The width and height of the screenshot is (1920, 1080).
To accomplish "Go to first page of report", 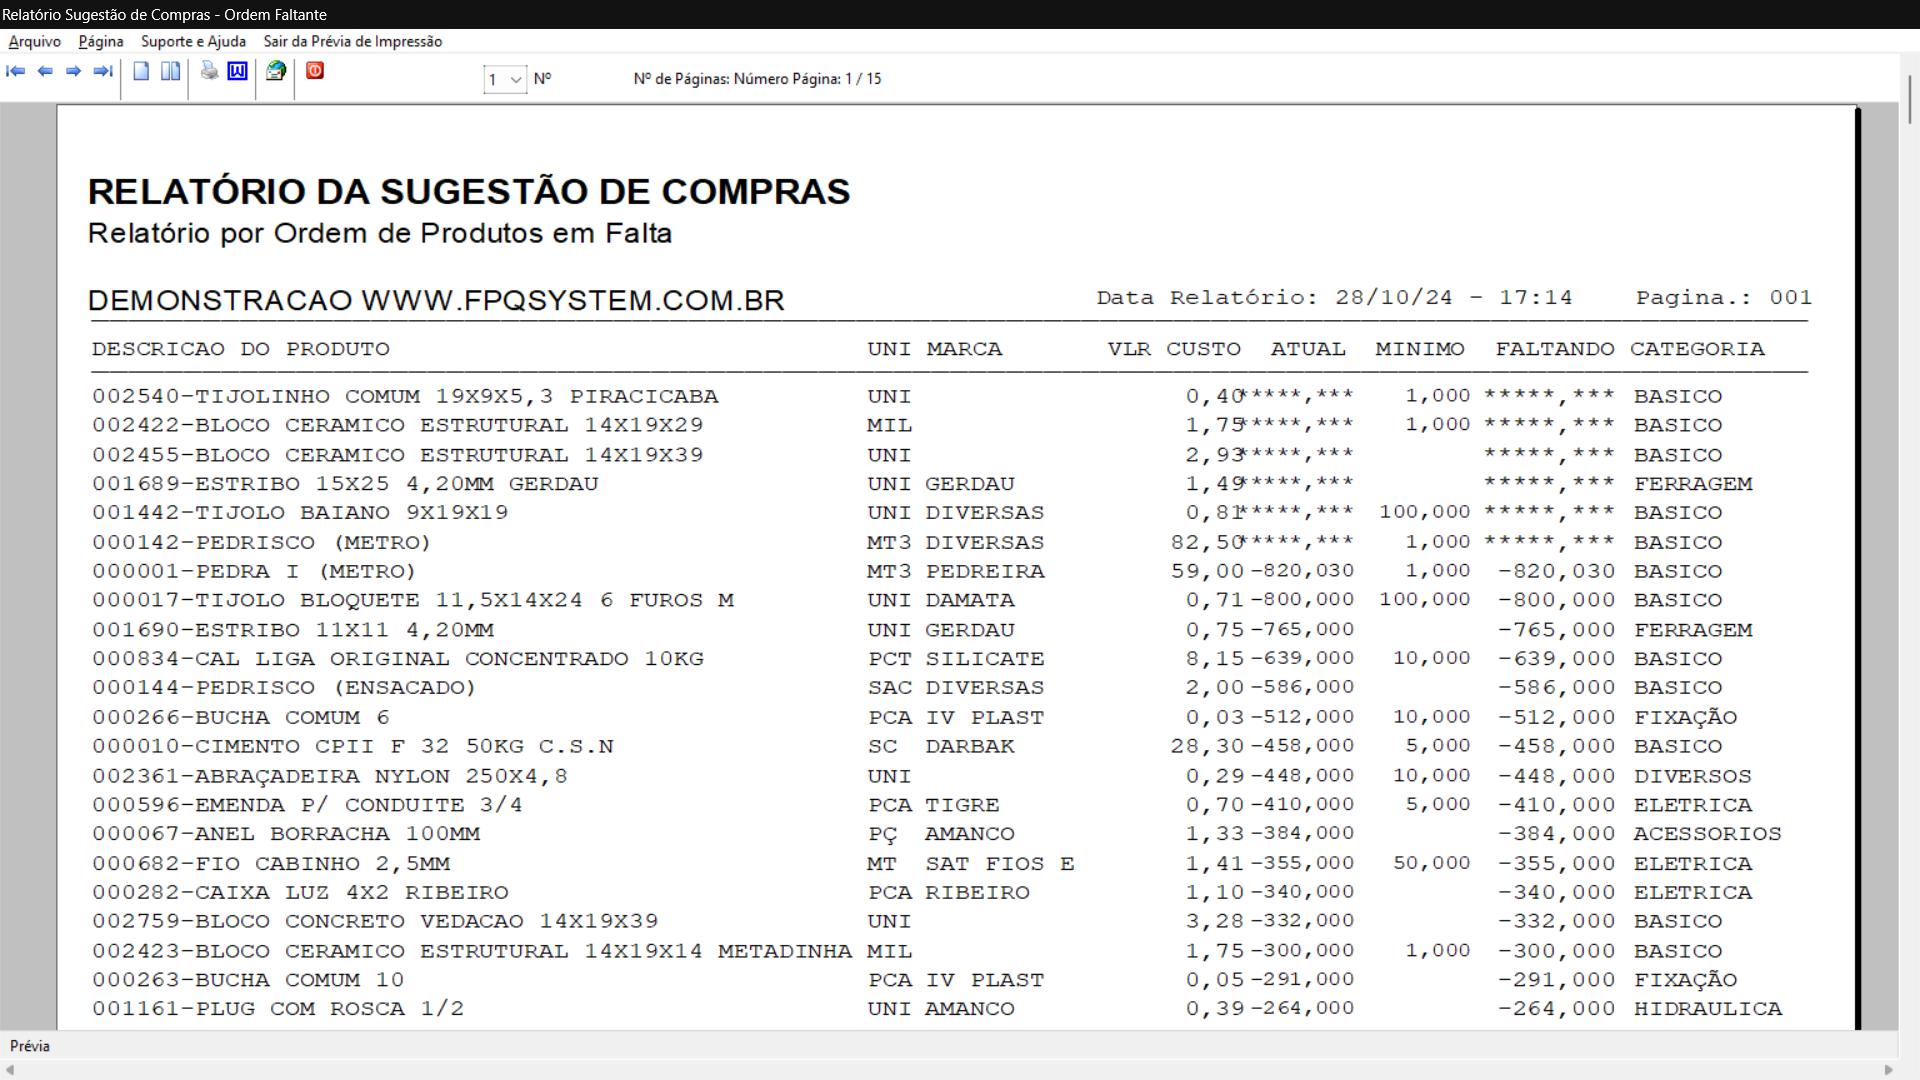I will [x=16, y=71].
